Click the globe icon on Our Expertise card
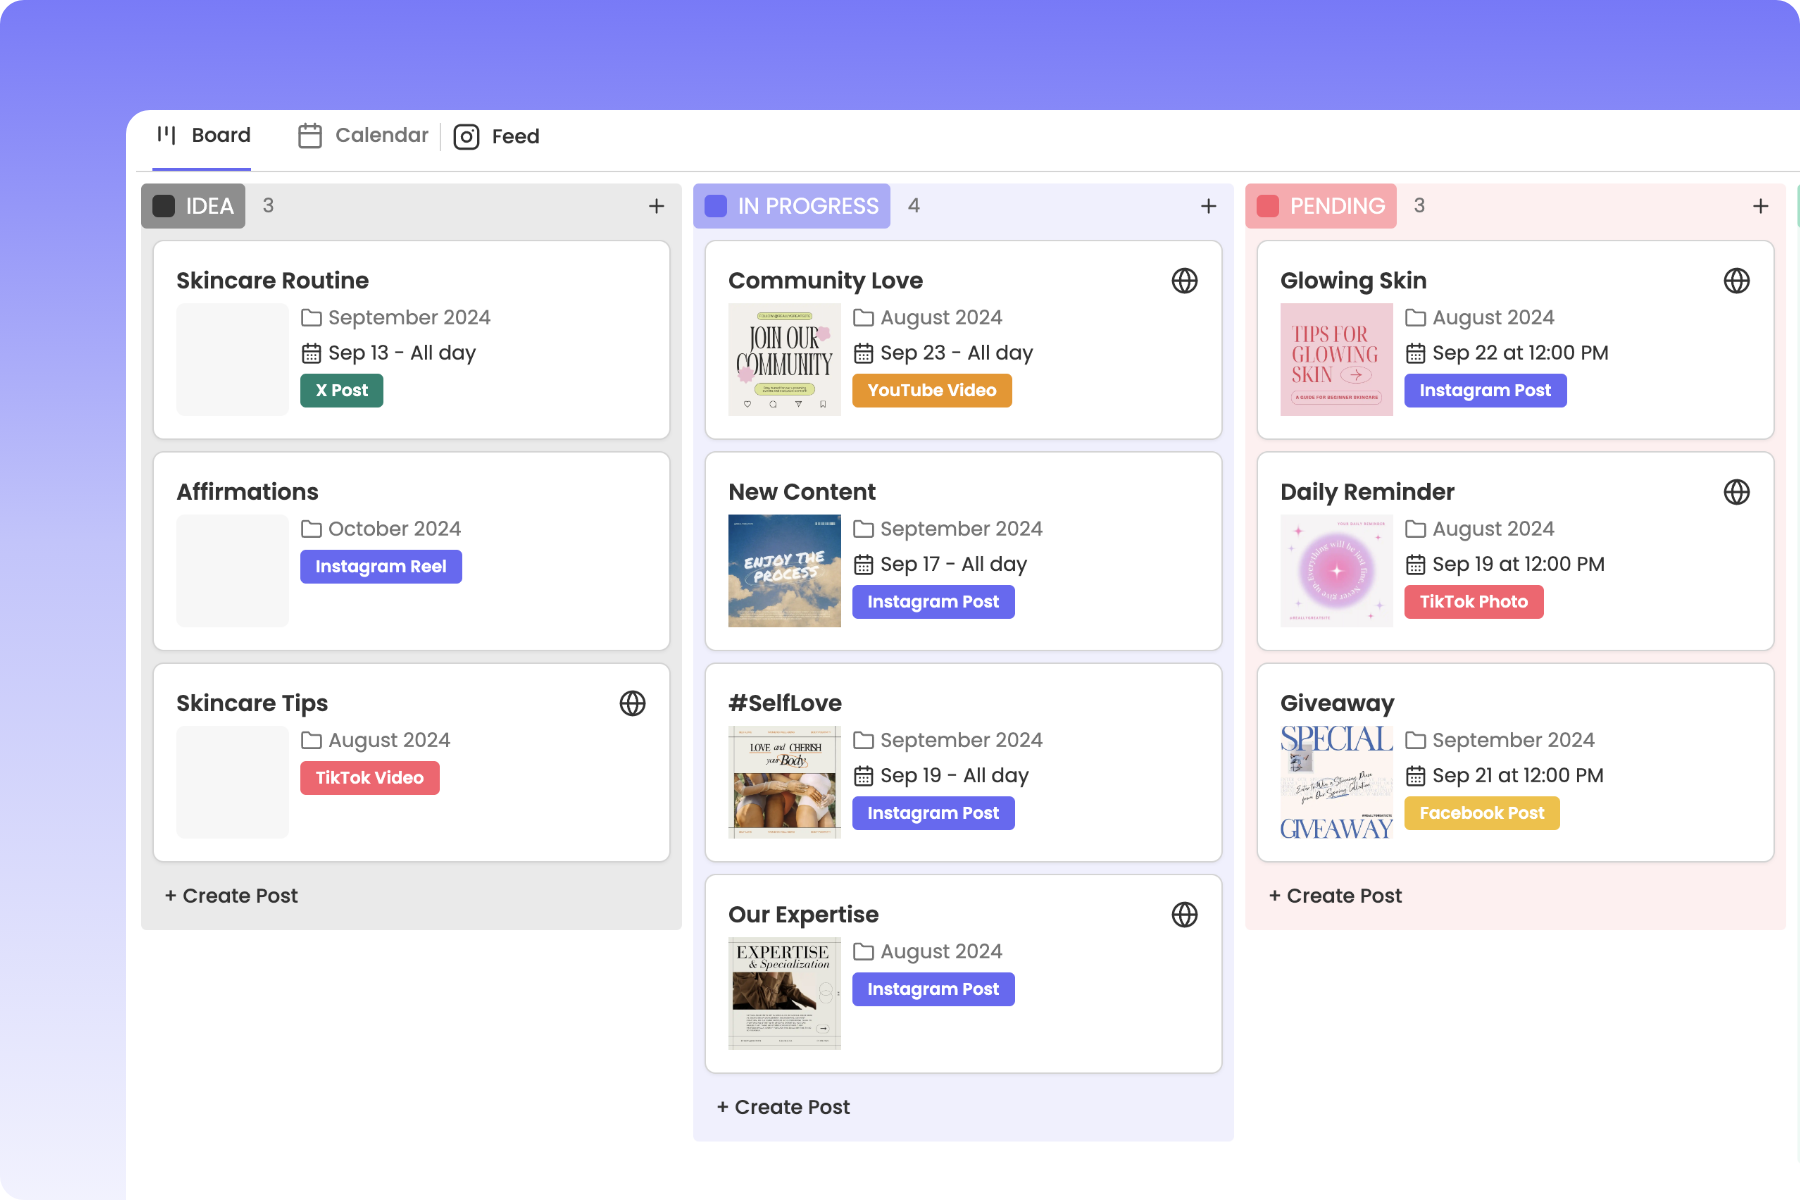The image size is (1800, 1200). 1185,914
